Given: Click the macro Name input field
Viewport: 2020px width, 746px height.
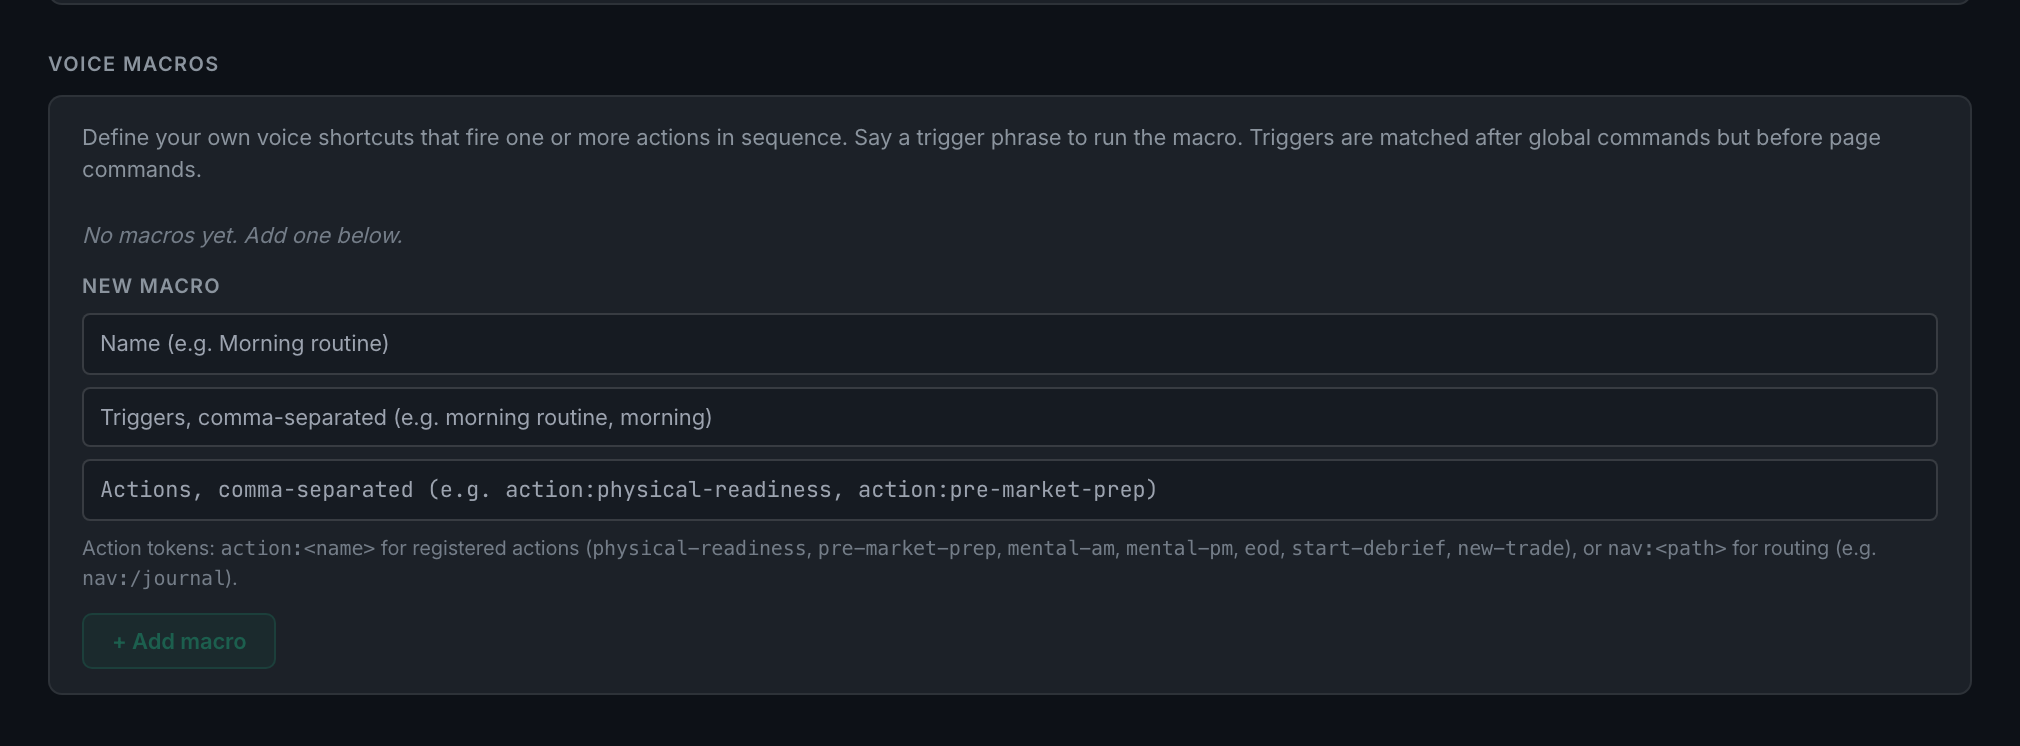Looking at the screenshot, I should click(x=1009, y=344).
